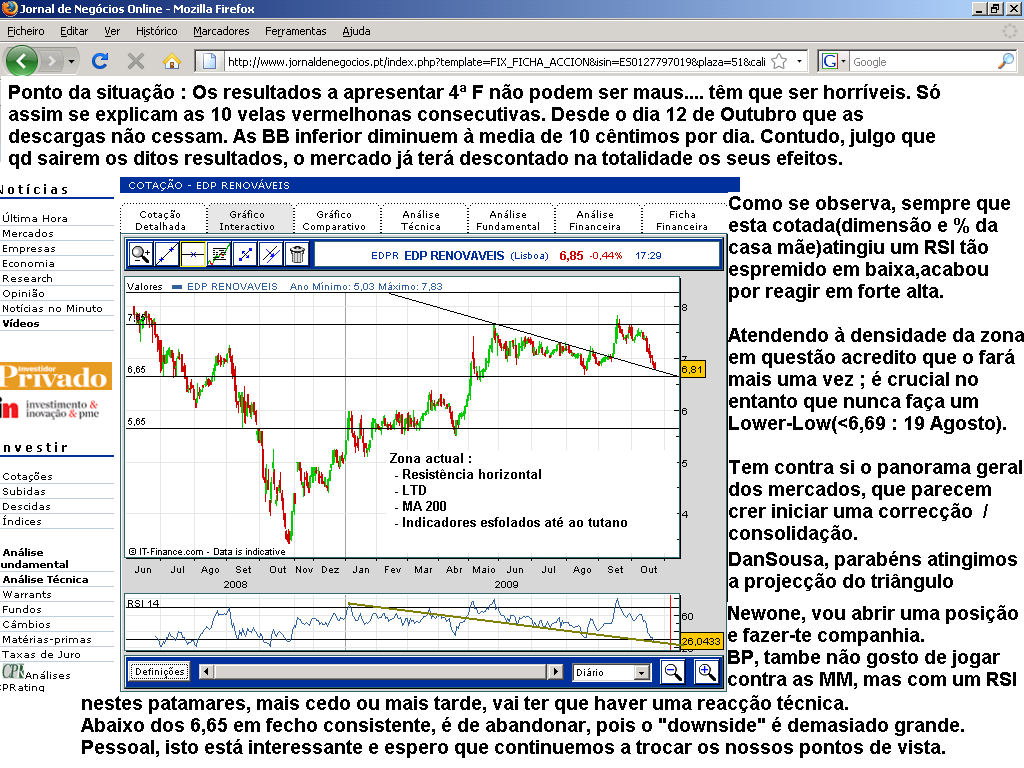The height and width of the screenshot is (768, 1024).
Task: Open the Ferramentas menu
Action: [x=295, y=31]
